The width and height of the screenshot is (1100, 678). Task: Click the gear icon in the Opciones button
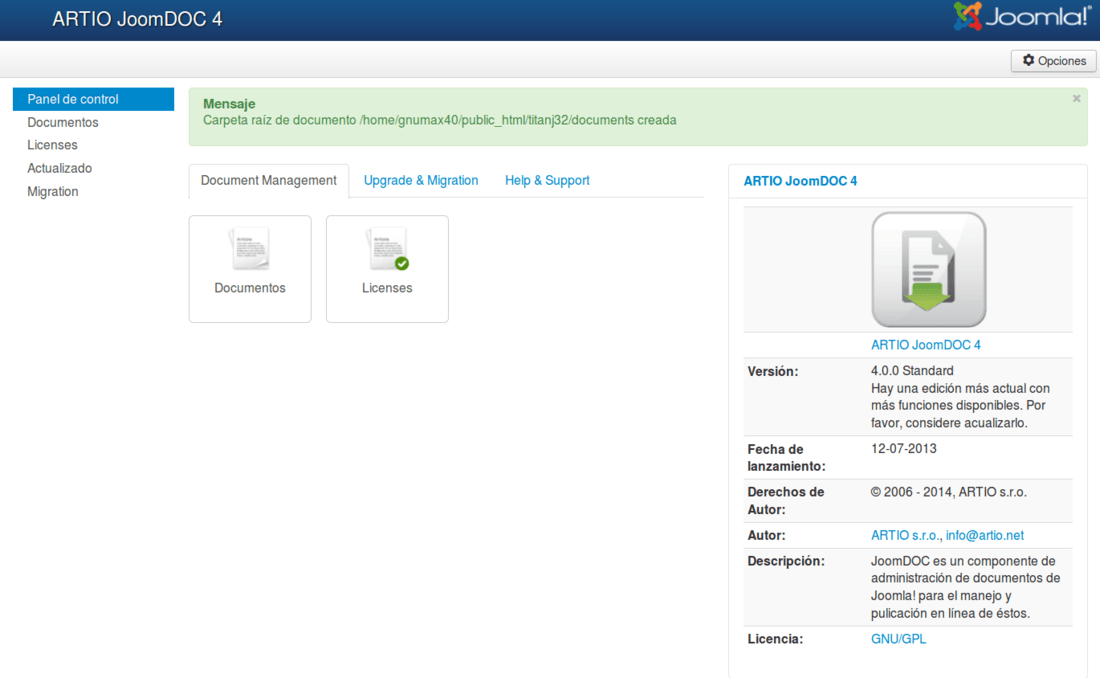pyautogui.click(x=1028, y=60)
